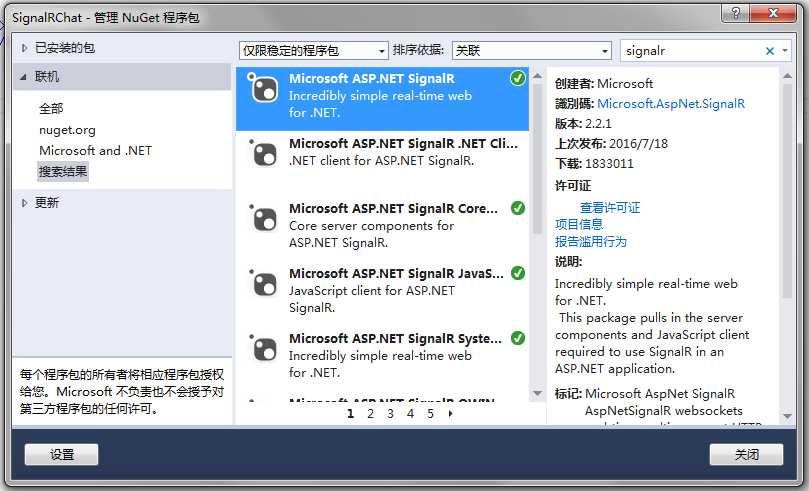
Task: Click the package list scrollbar up arrow
Action: [537, 76]
